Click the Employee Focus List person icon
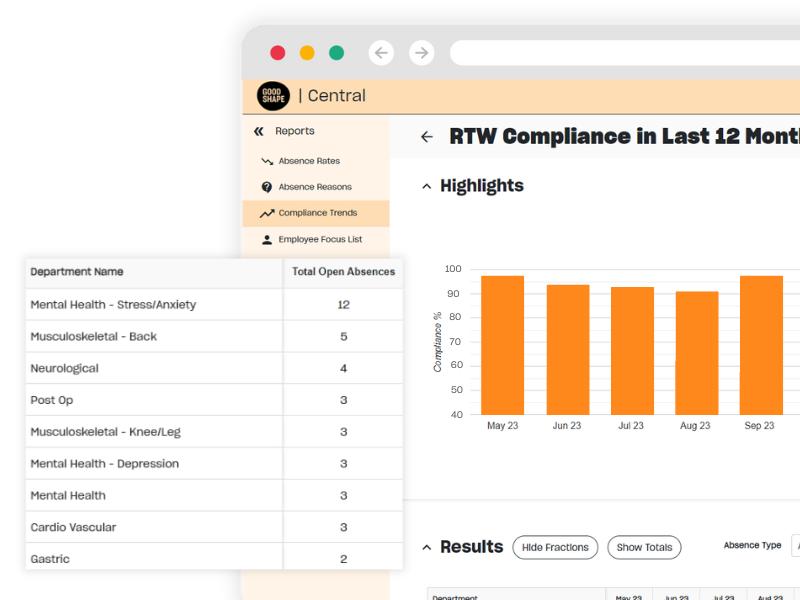 265,239
